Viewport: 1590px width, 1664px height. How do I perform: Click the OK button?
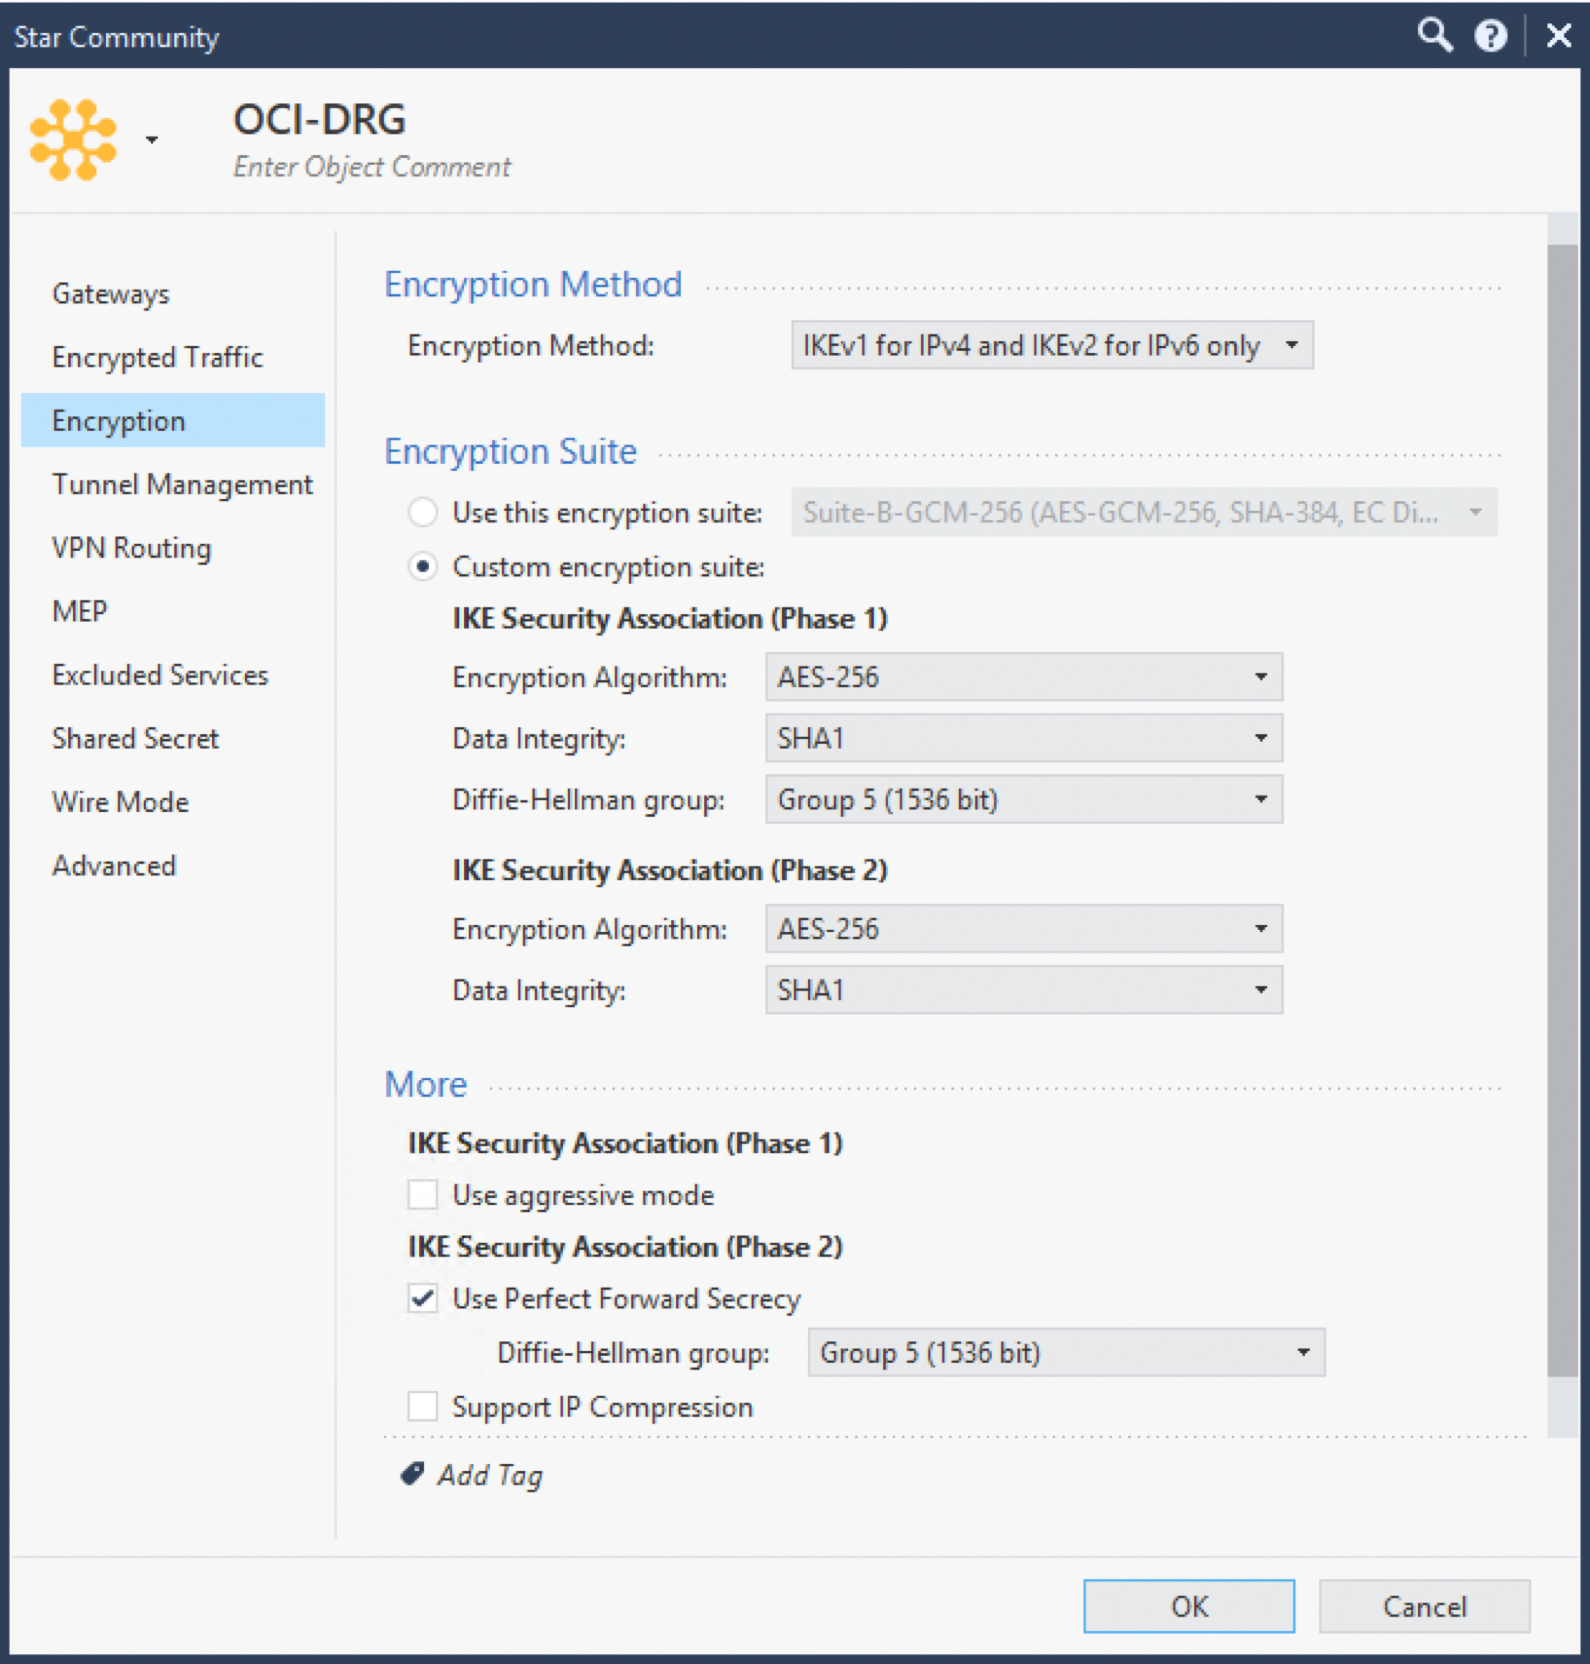coord(1188,1606)
